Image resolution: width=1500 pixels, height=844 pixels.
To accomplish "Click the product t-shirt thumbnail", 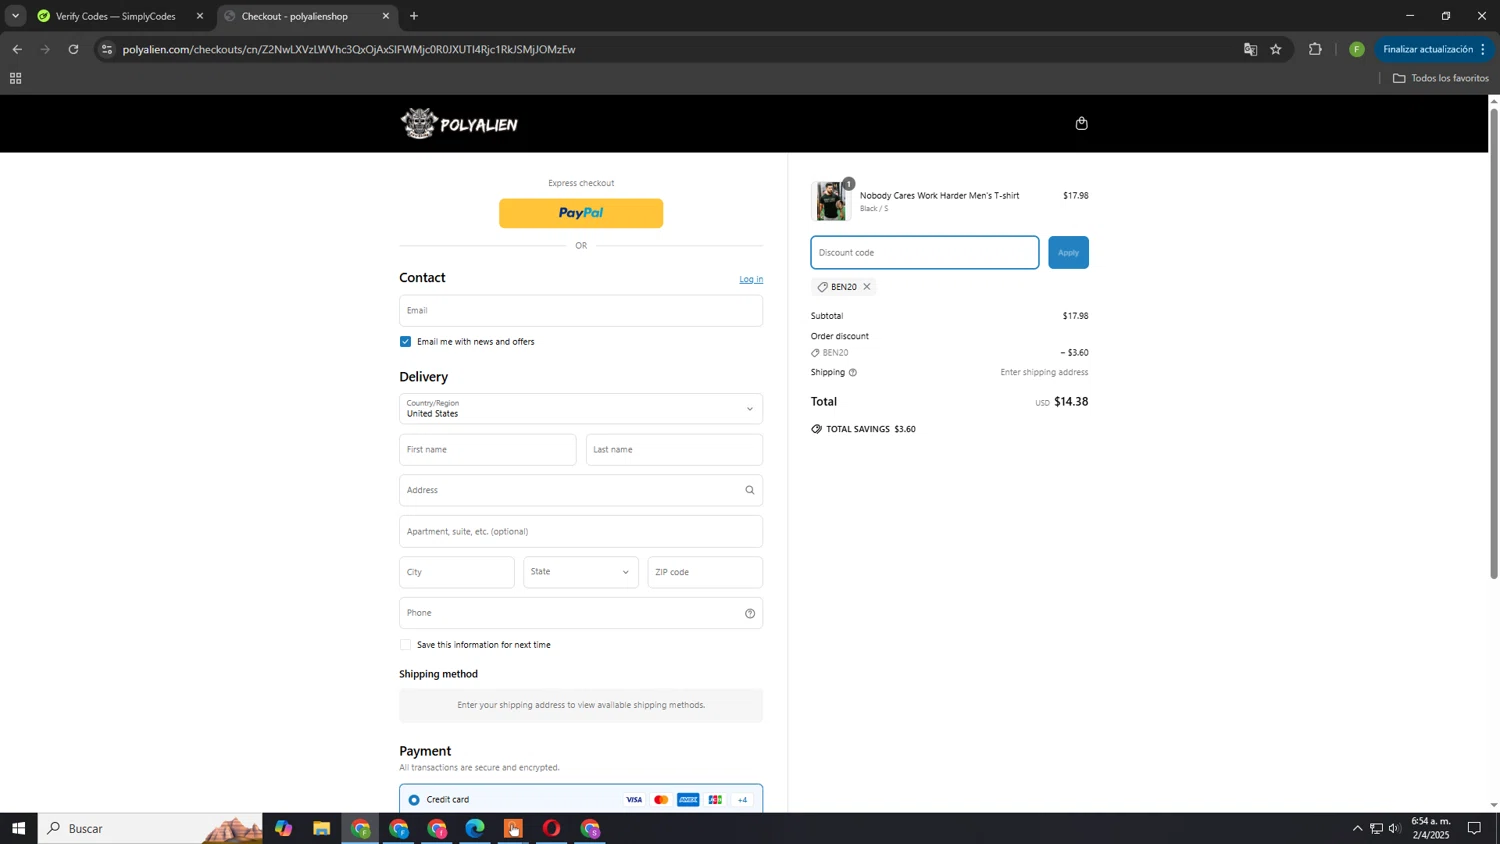I will coord(830,201).
